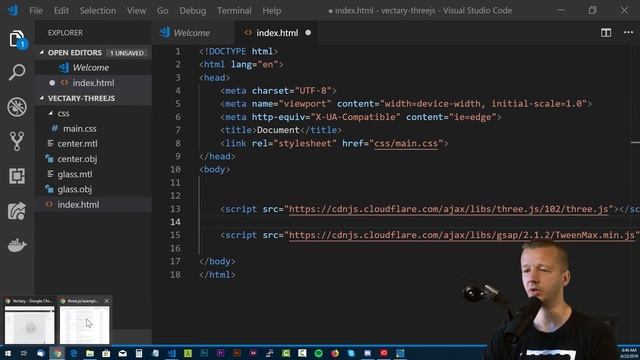Click the line number 11 in the gutter

tap(176, 182)
